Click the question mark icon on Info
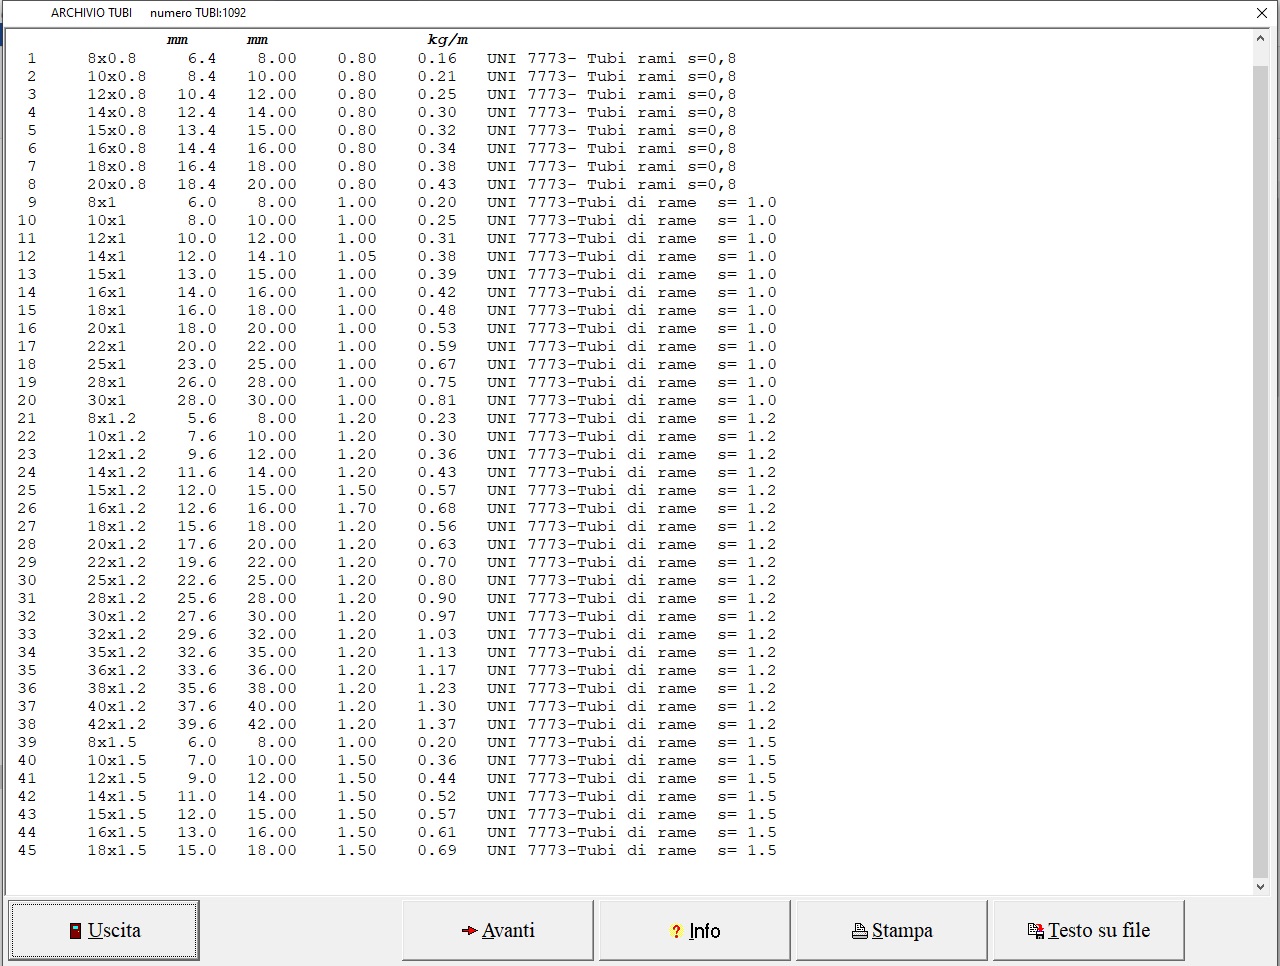 pos(676,931)
